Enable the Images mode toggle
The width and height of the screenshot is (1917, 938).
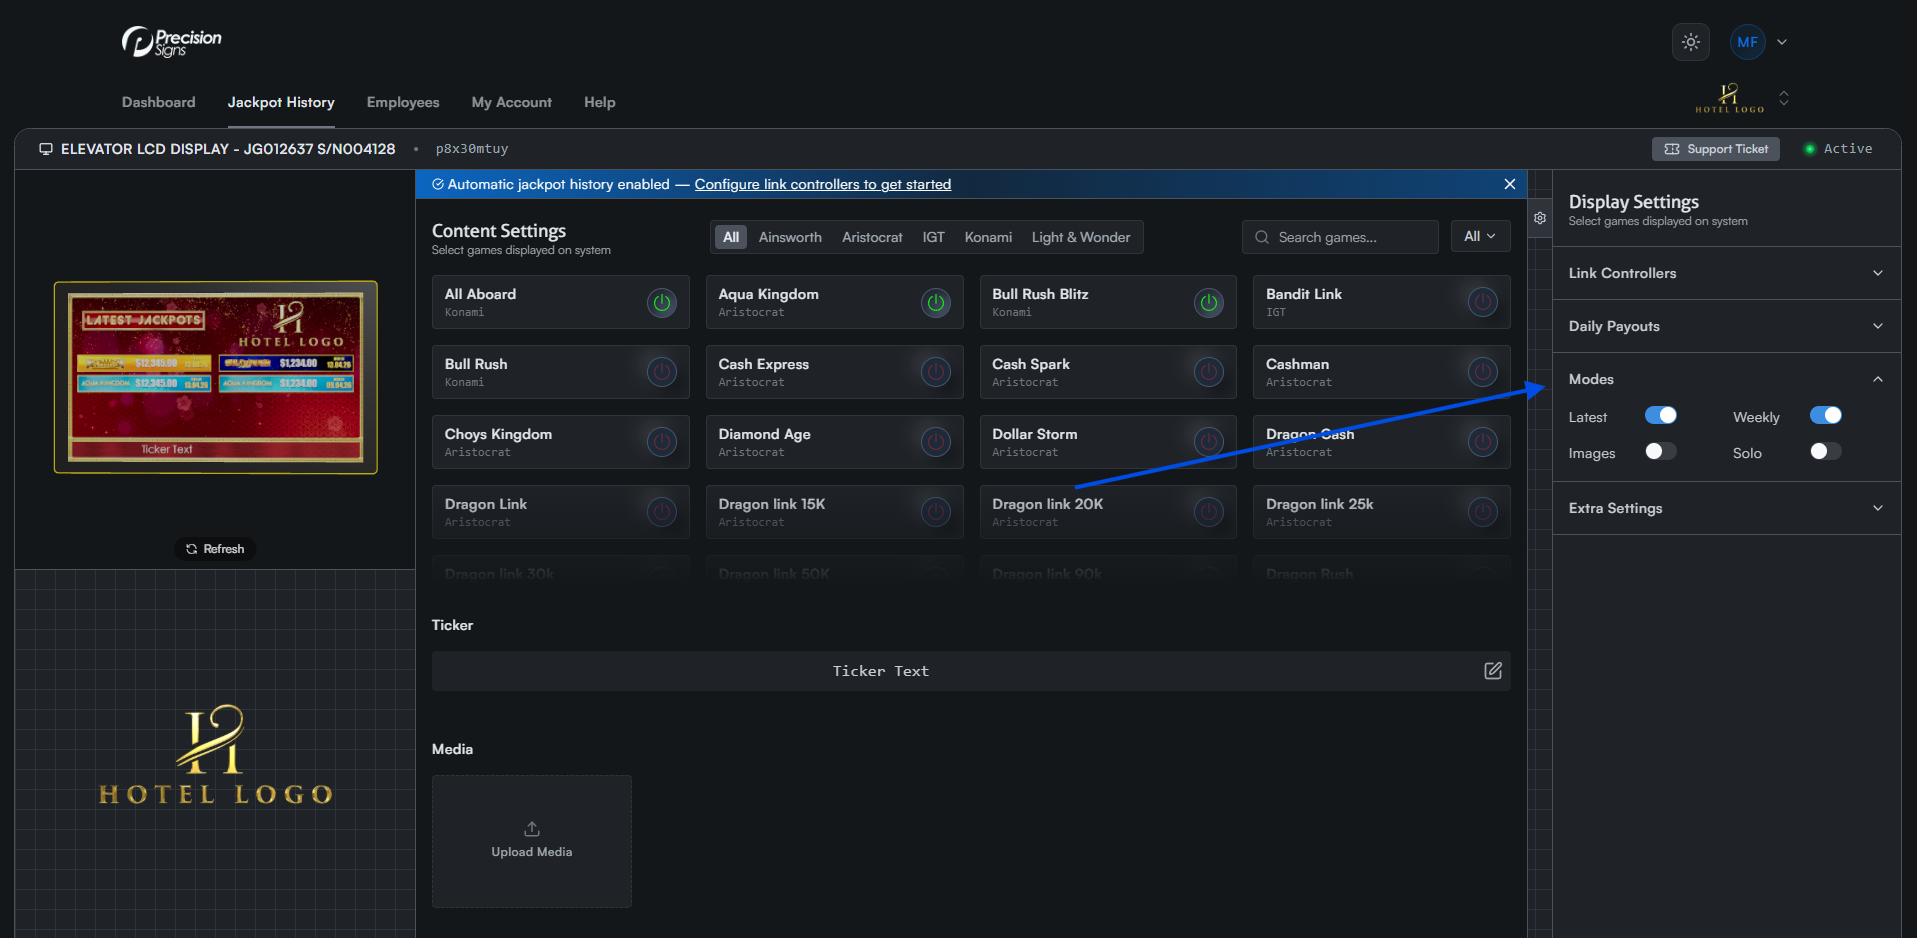point(1659,451)
